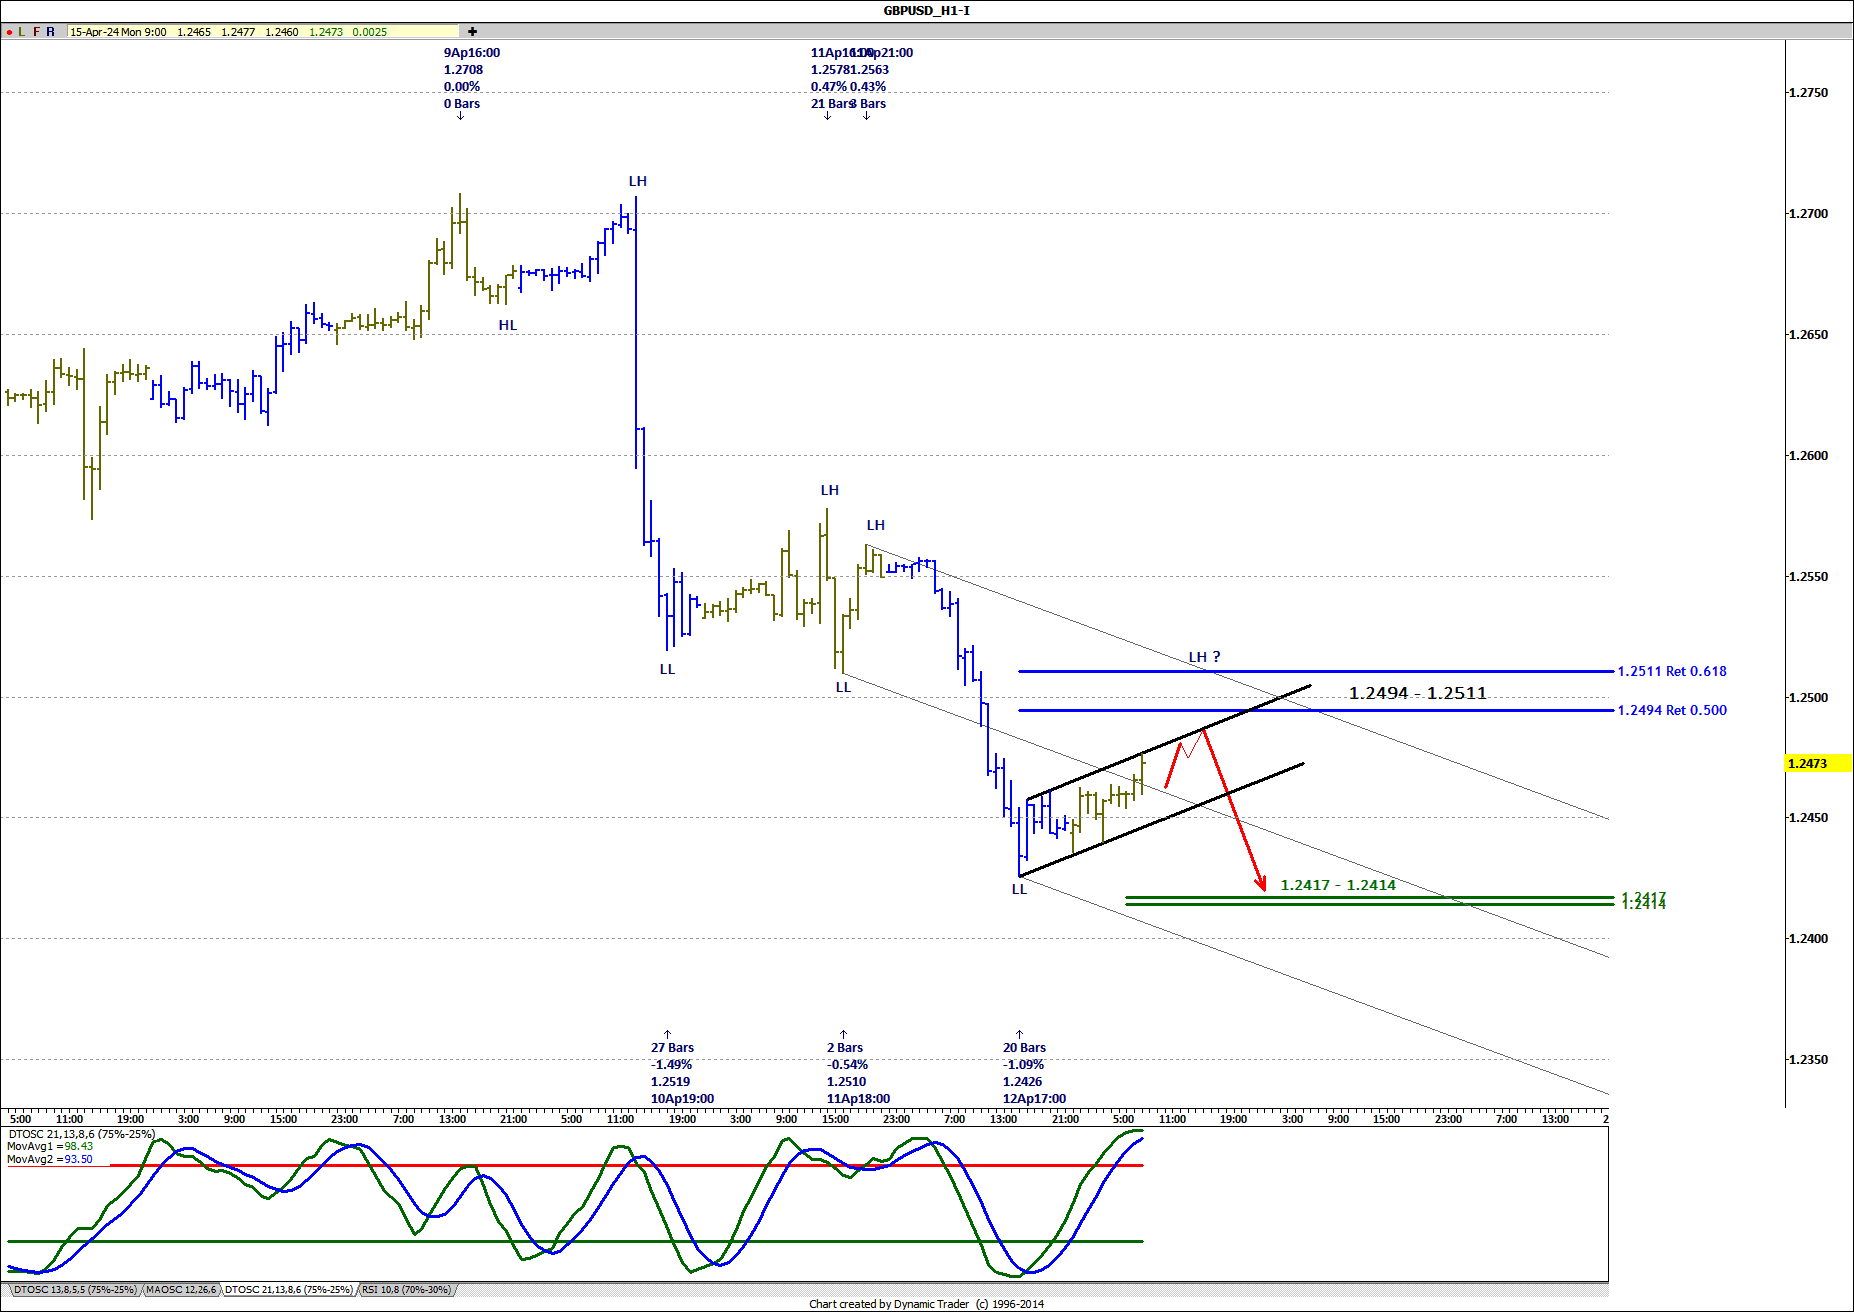
Task: Click the red dot indicator in the top bar
Action: coord(9,32)
